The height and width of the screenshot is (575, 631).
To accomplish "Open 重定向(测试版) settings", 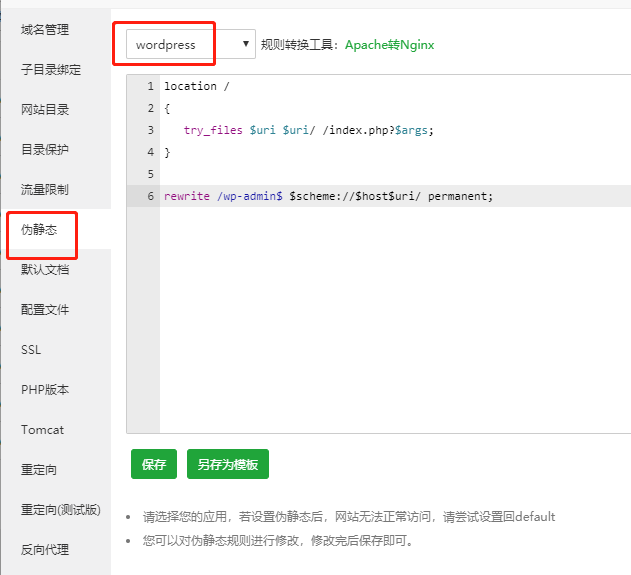I will [61, 509].
